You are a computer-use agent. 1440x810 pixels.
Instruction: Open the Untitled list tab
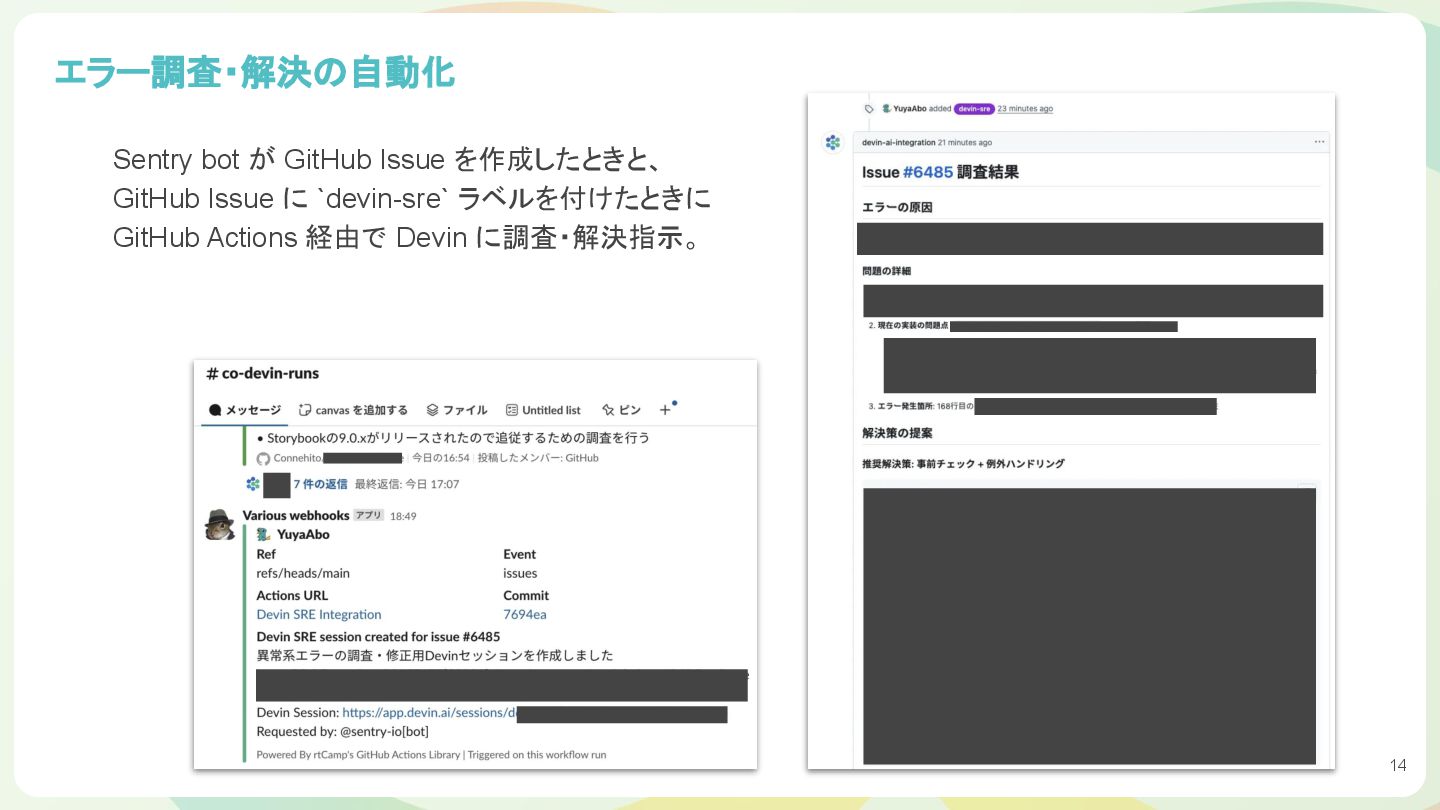pyautogui.click(x=543, y=410)
